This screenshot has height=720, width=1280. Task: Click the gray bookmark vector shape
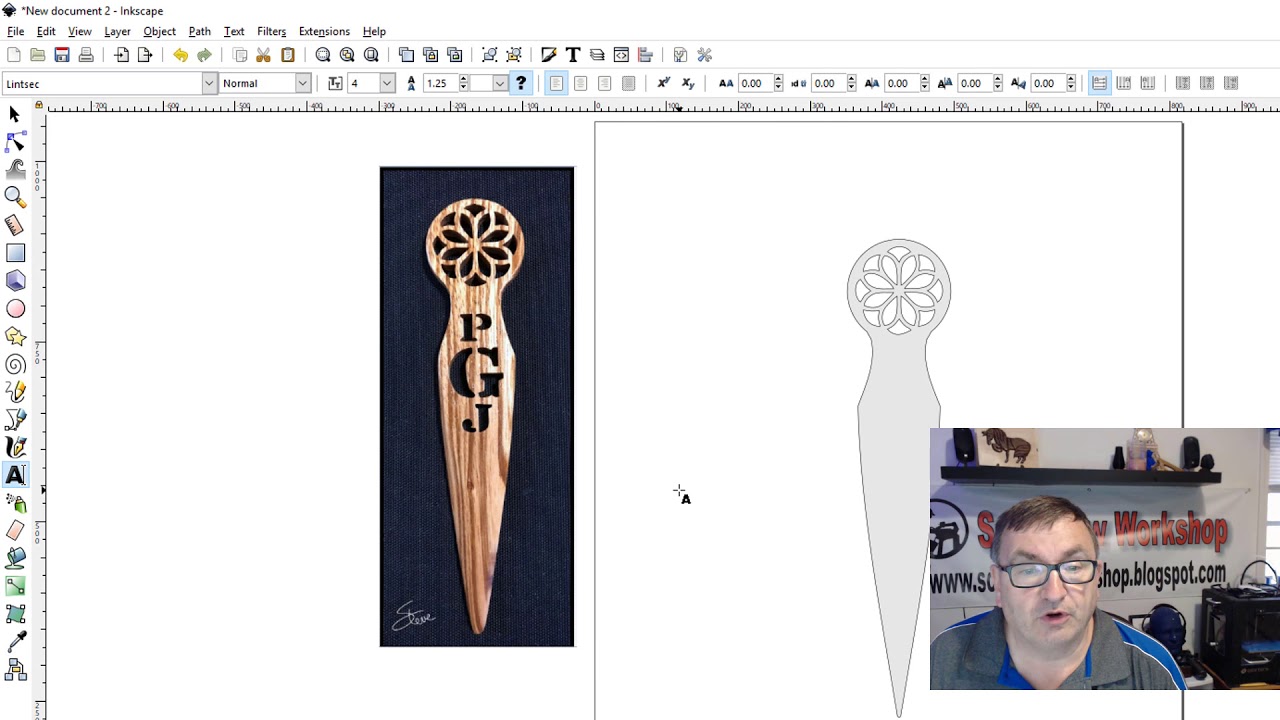pyautogui.click(x=899, y=478)
